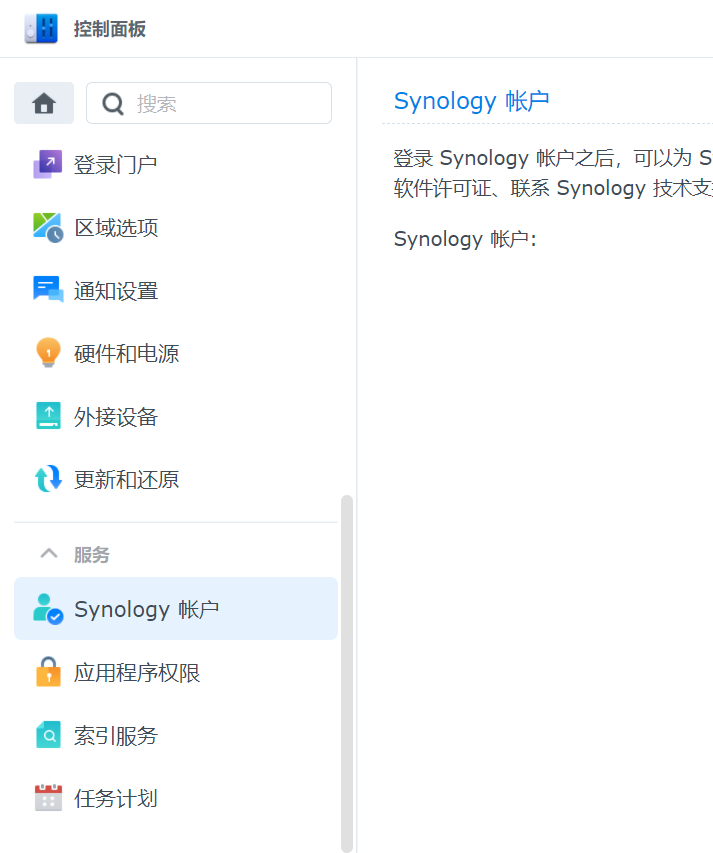Click the 'Synology 帐户:' field label
The image size is (713, 853).
(x=465, y=239)
